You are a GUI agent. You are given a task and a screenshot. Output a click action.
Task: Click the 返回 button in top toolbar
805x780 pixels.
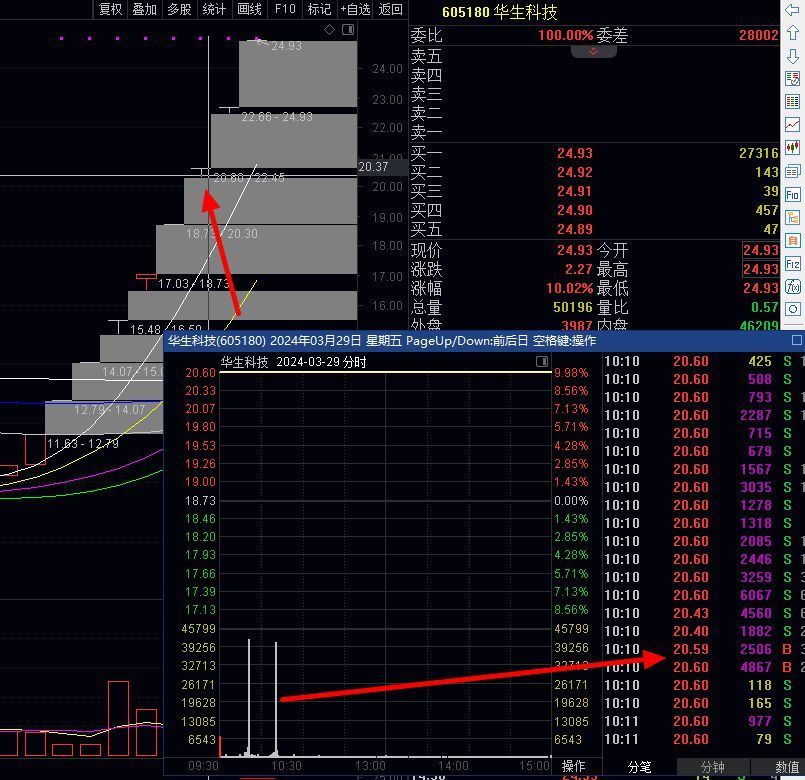tap(391, 9)
